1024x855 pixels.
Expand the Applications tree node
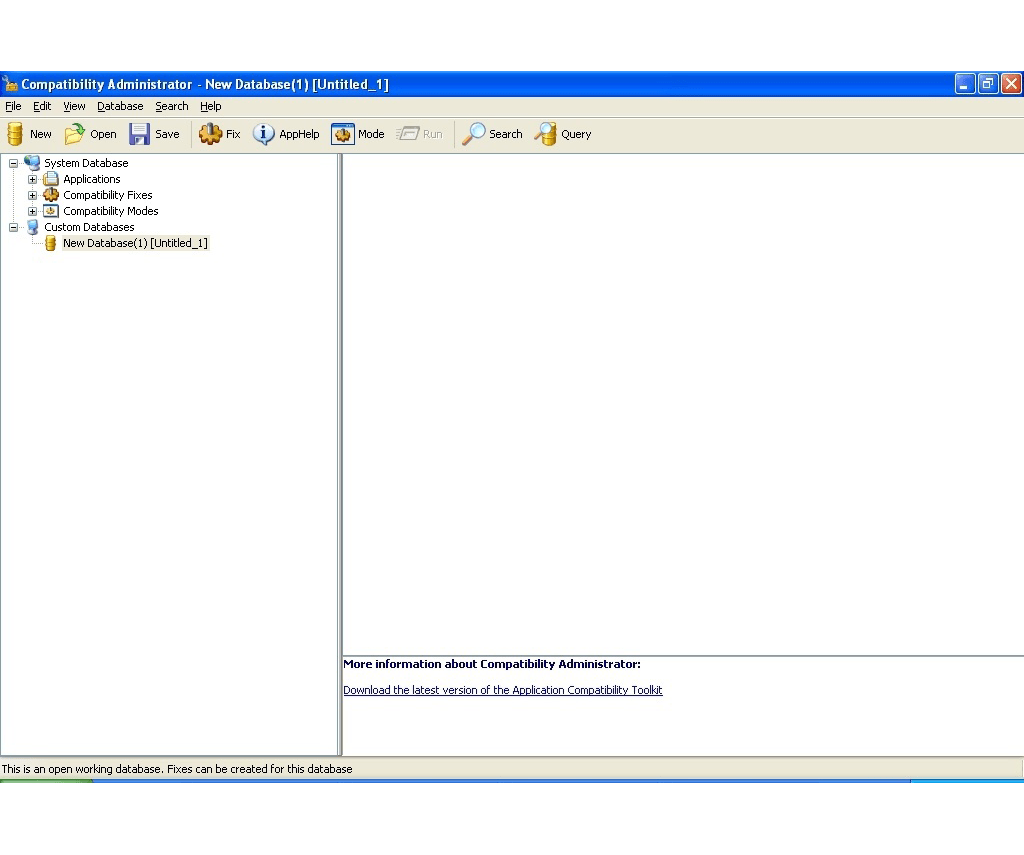(32, 179)
